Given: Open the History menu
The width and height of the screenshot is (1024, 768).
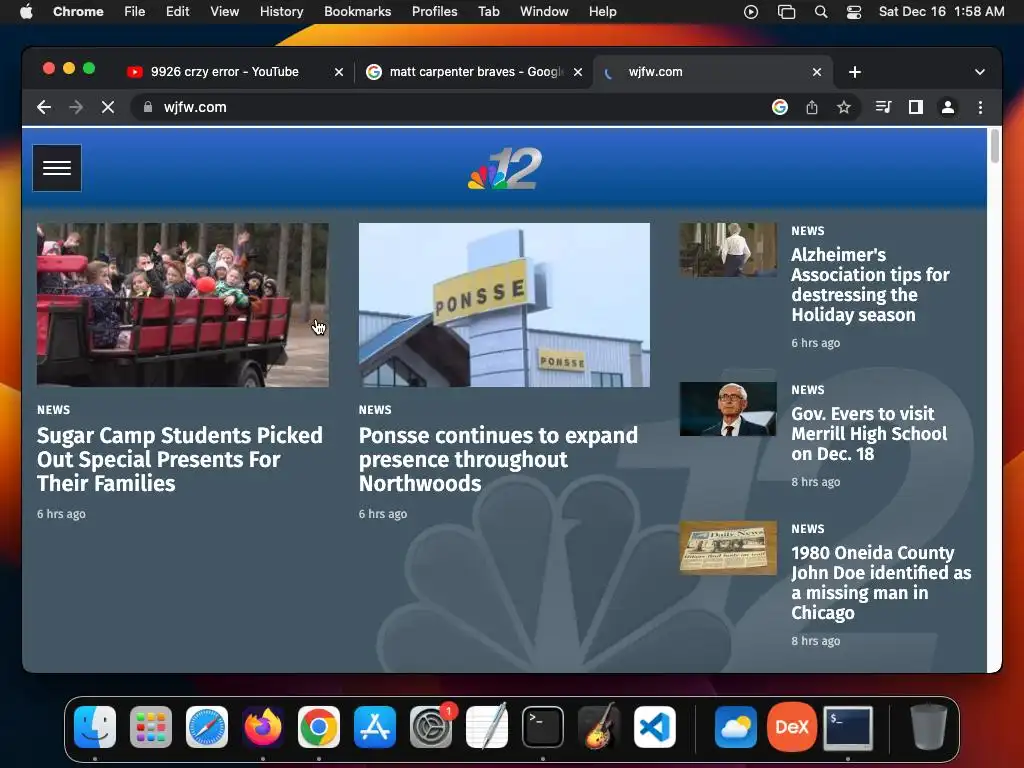Looking at the screenshot, I should [x=281, y=11].
